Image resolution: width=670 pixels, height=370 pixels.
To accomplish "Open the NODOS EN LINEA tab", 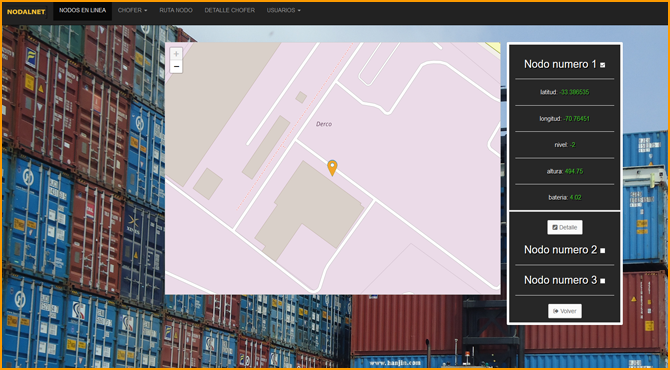I will [x=82, y=10].
